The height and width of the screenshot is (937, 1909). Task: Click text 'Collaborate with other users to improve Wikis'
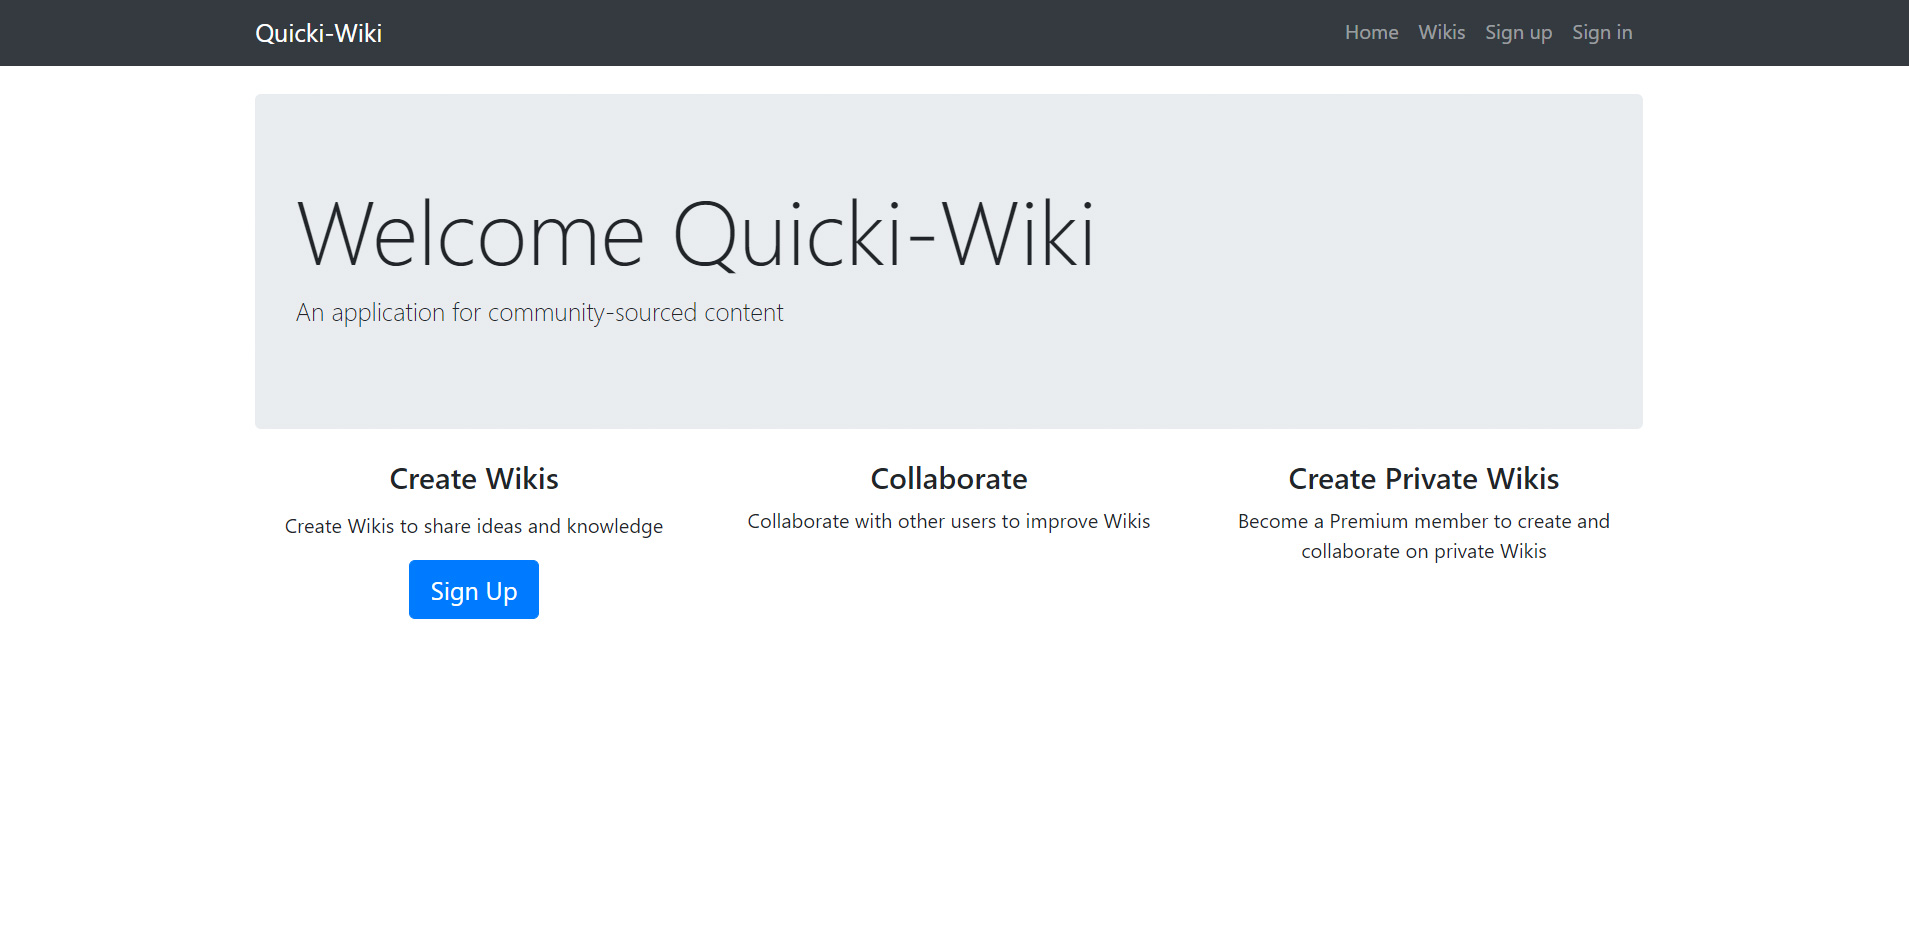[x=949, y=521]
